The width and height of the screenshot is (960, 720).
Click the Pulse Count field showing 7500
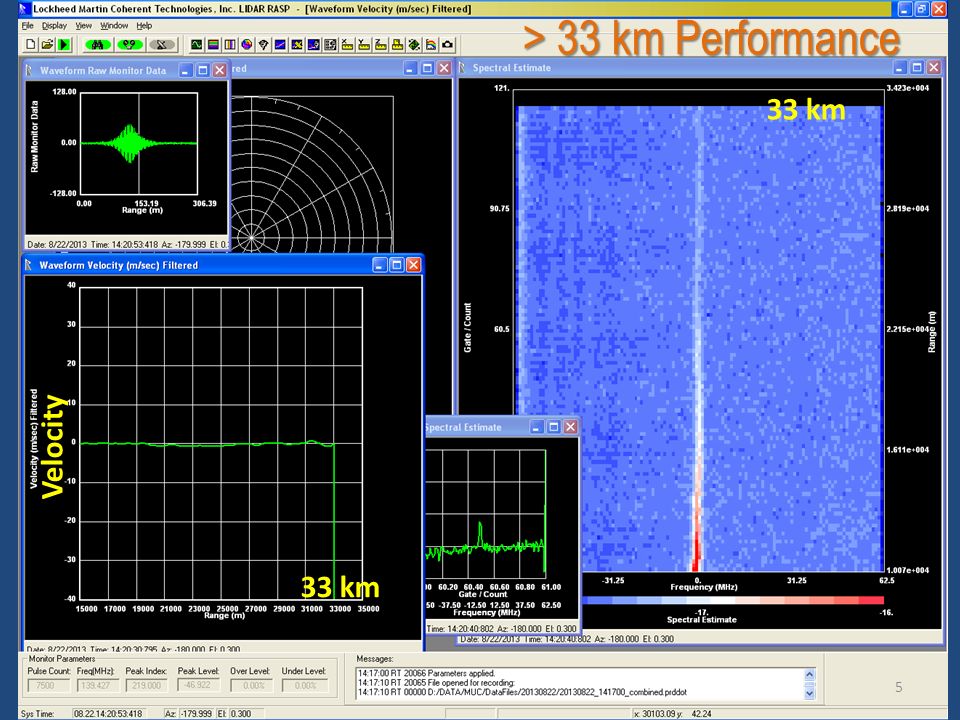(48, 686)
